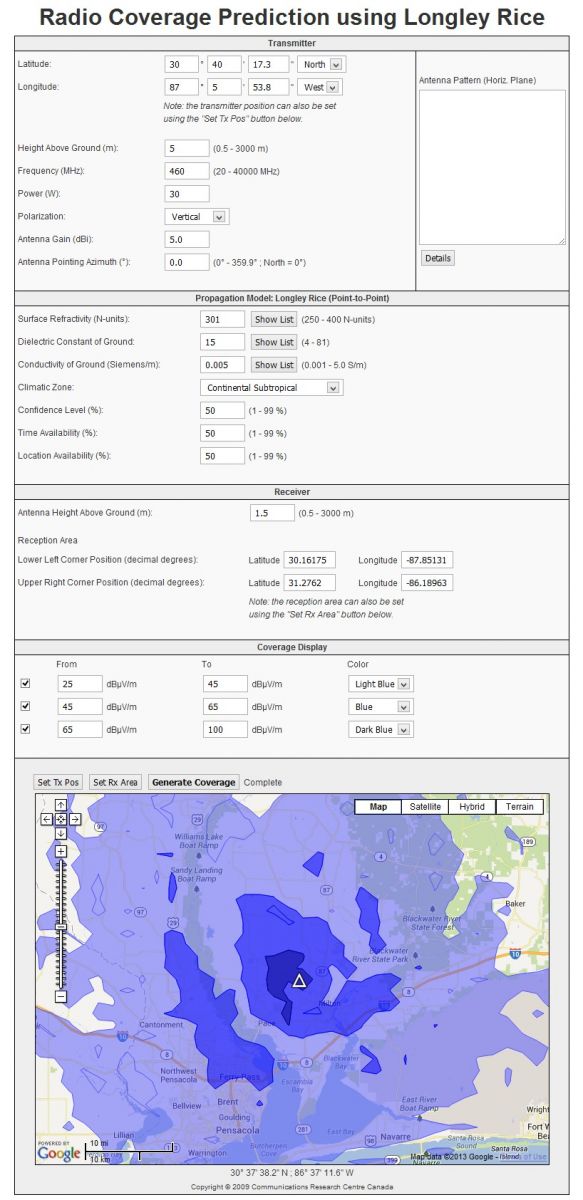This screenshot has height=1200, width=583.
Task: Click the transmitter Height Above Ground field
Action: [187, 148]
